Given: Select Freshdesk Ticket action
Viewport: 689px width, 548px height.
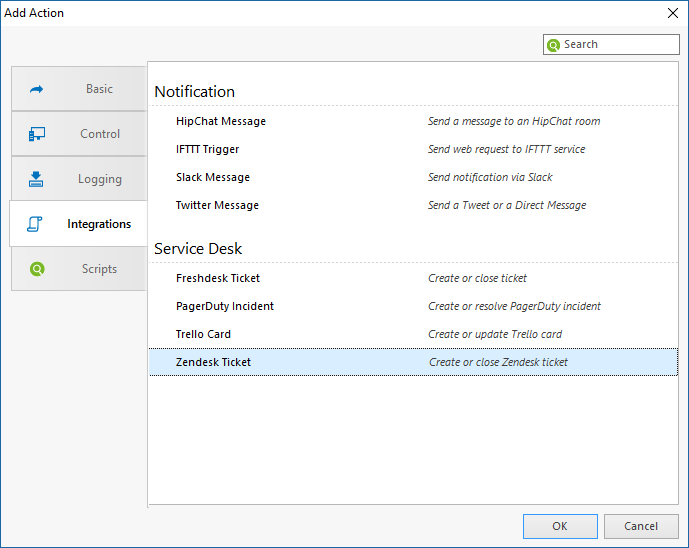Looking at the screenshot, I should (218, 278).
